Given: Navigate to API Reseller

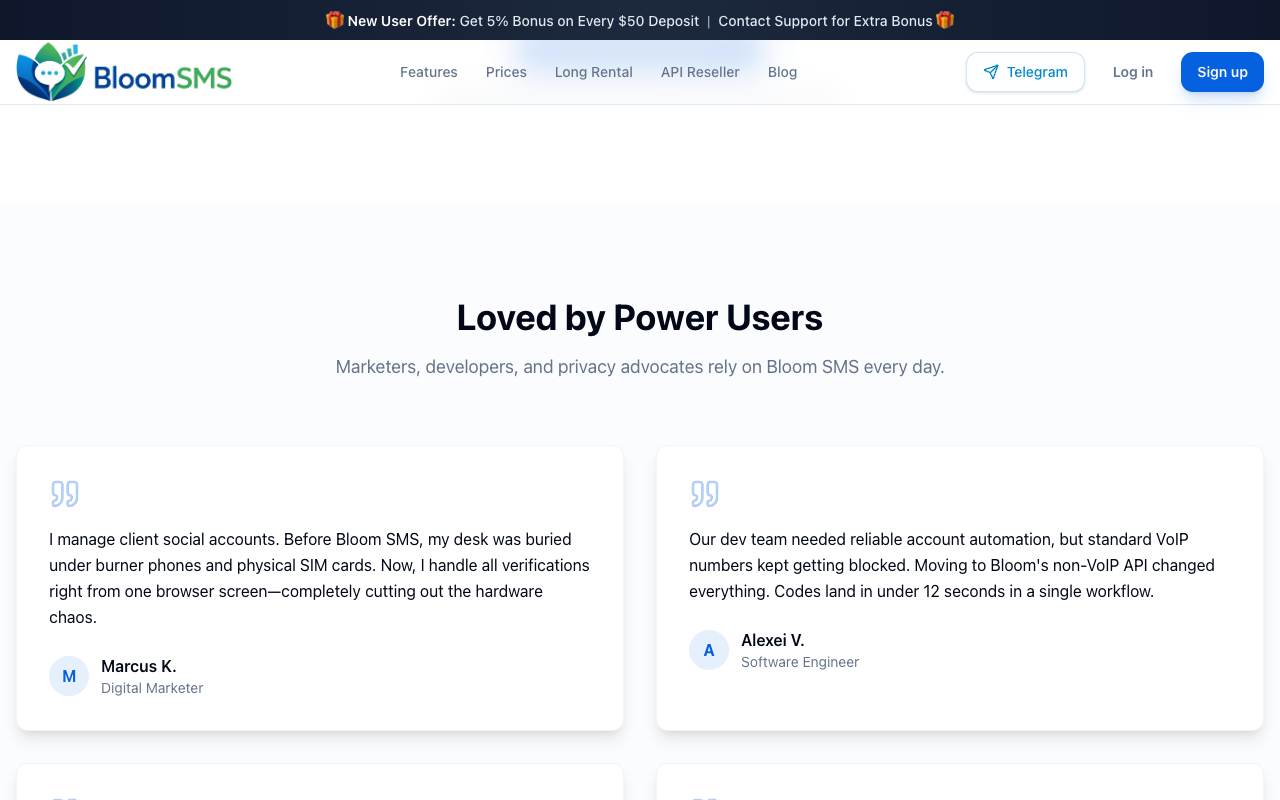Looking at the screenshot, I should pyautogui.click(x=700, y=72).
